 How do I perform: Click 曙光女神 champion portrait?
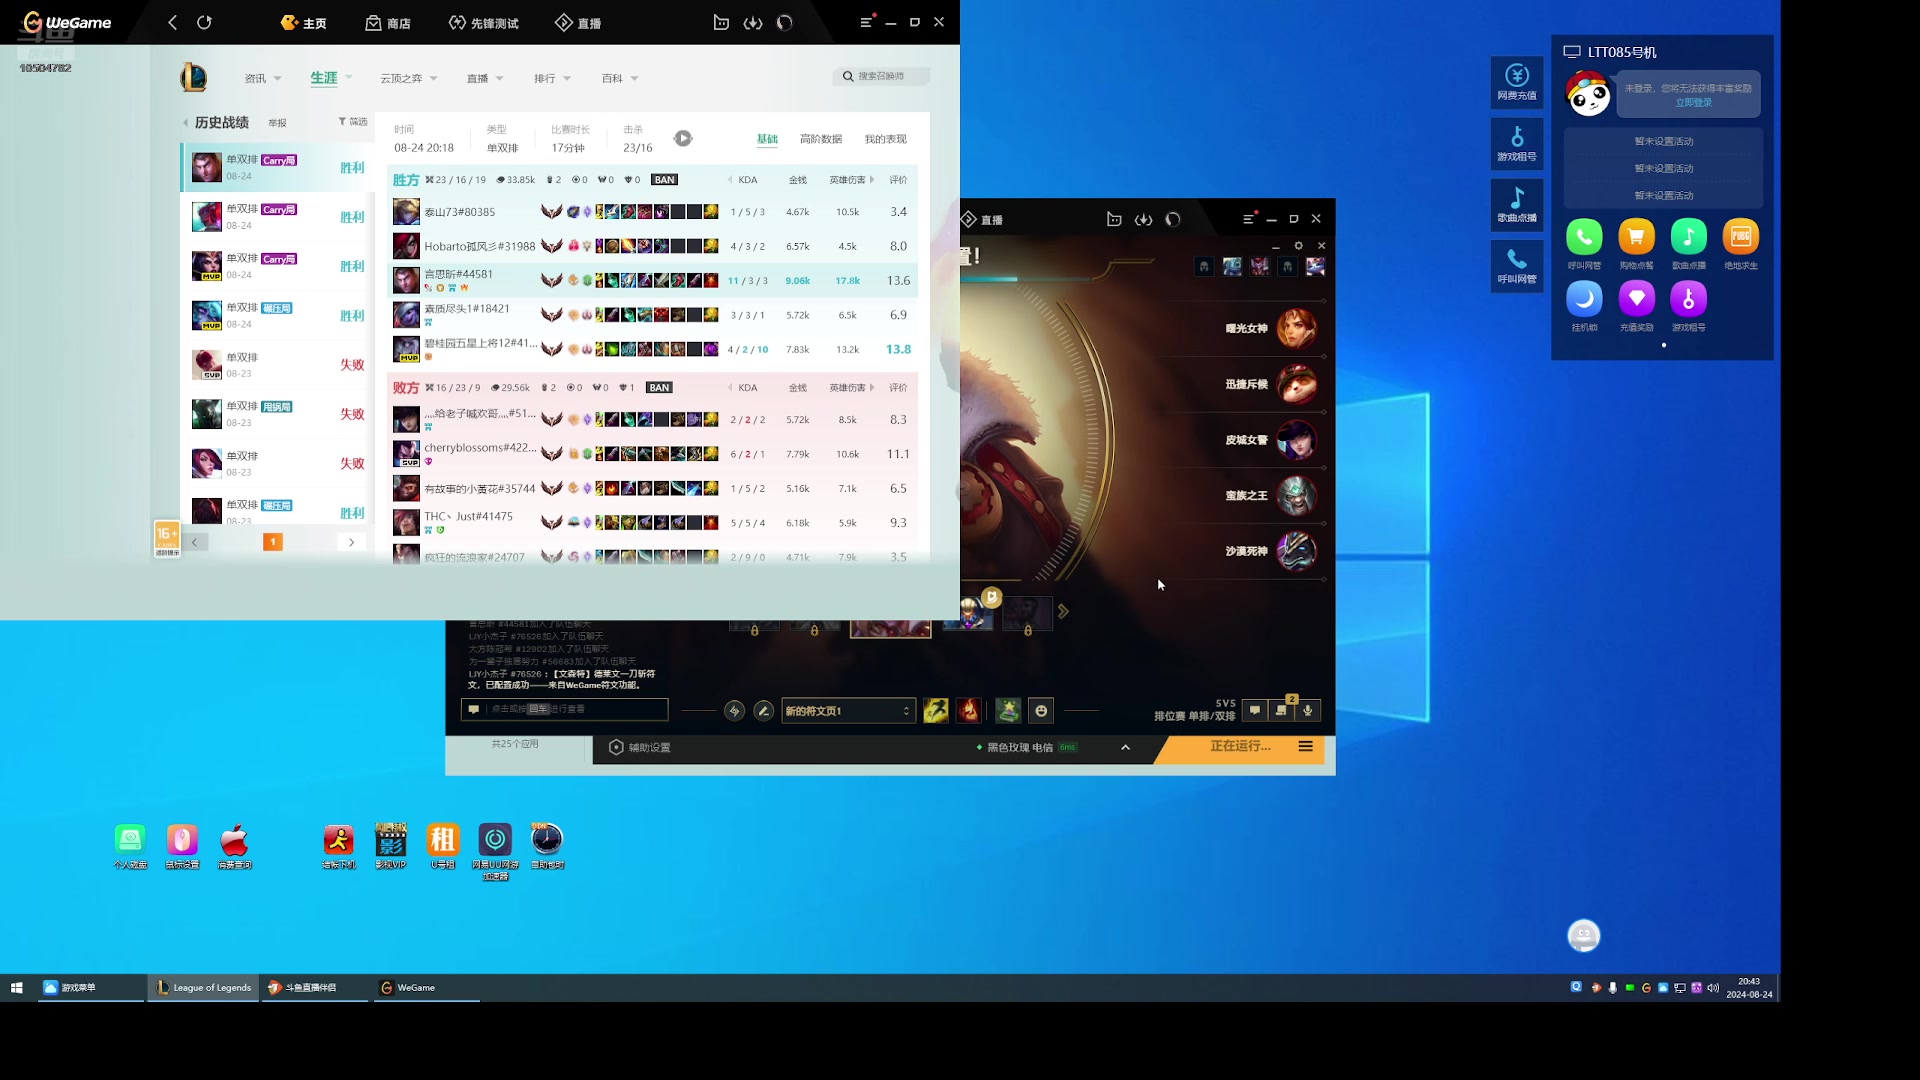pos(1296,328)
